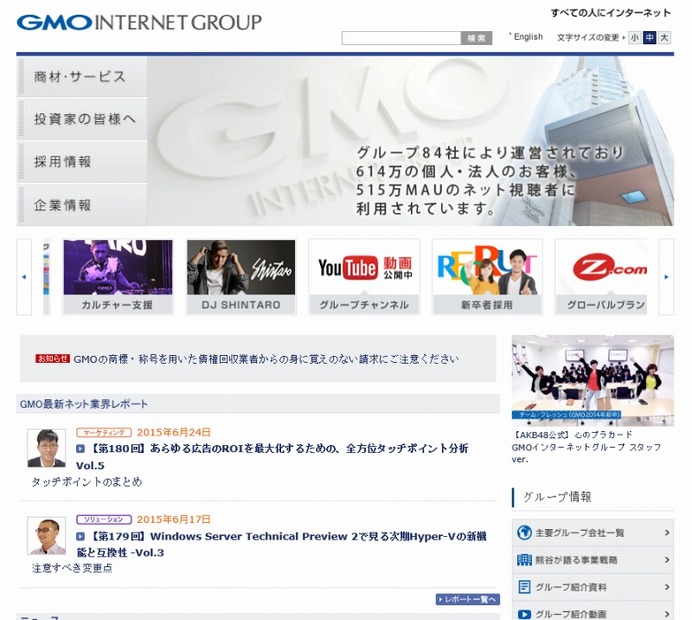
Task: Click the hero banner with グループ84社 text
Action: point(410,141)
